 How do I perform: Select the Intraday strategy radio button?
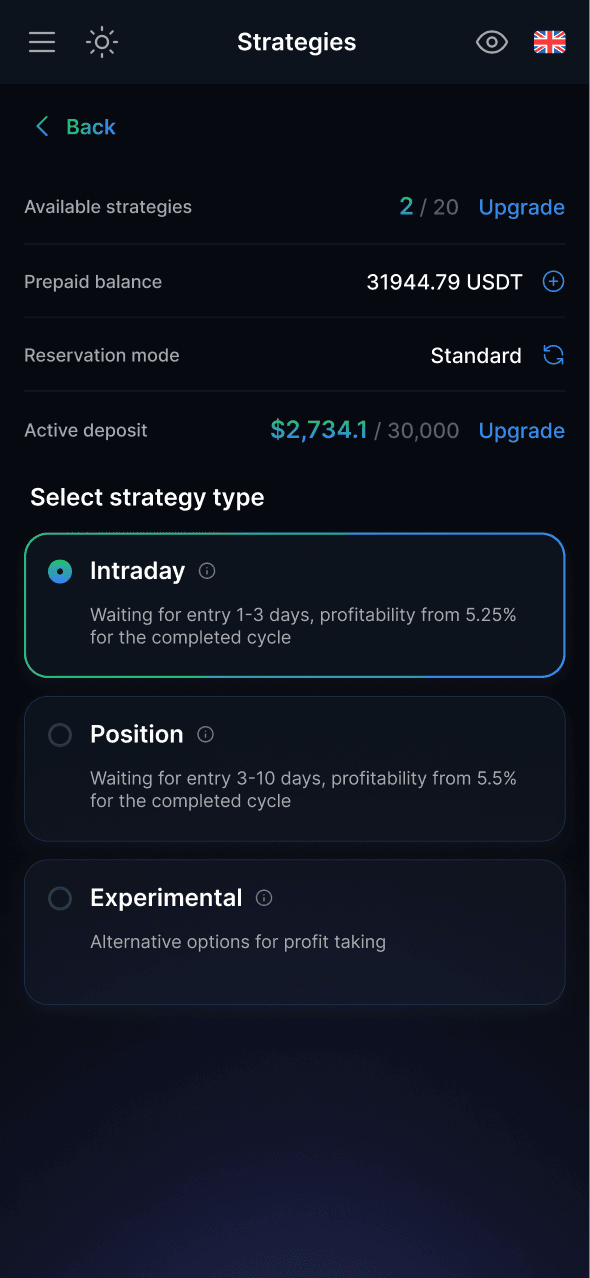pos(59,571)
